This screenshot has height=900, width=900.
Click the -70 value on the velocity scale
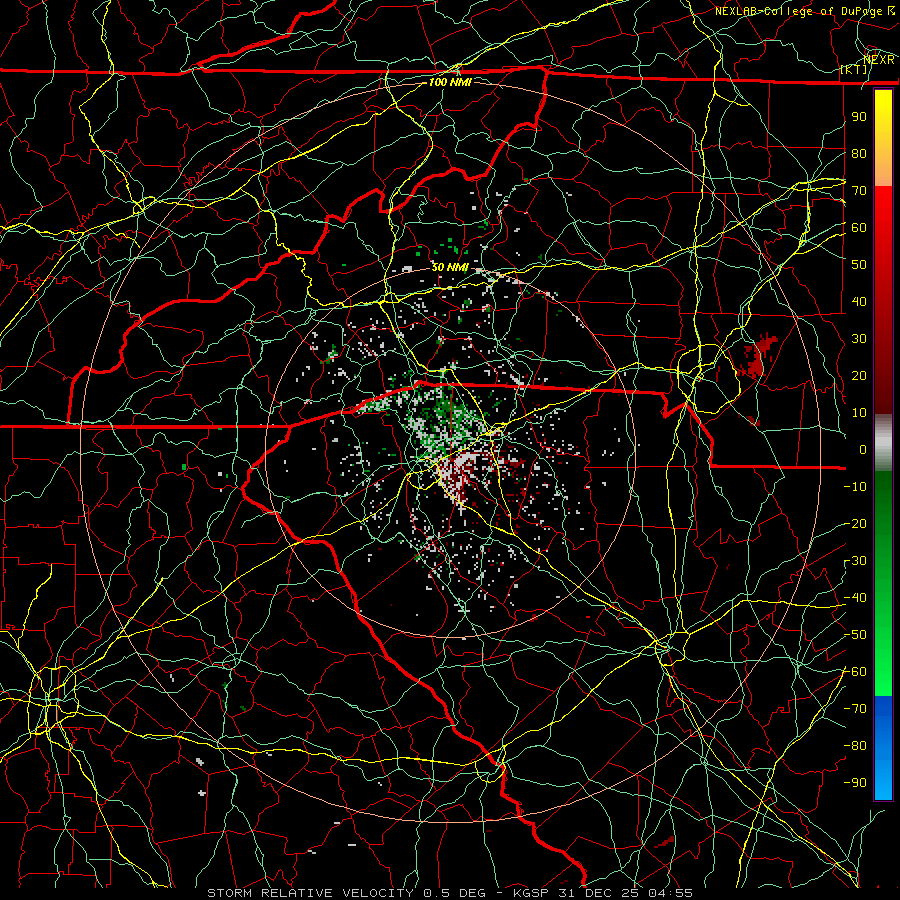(x=855, y=709)
